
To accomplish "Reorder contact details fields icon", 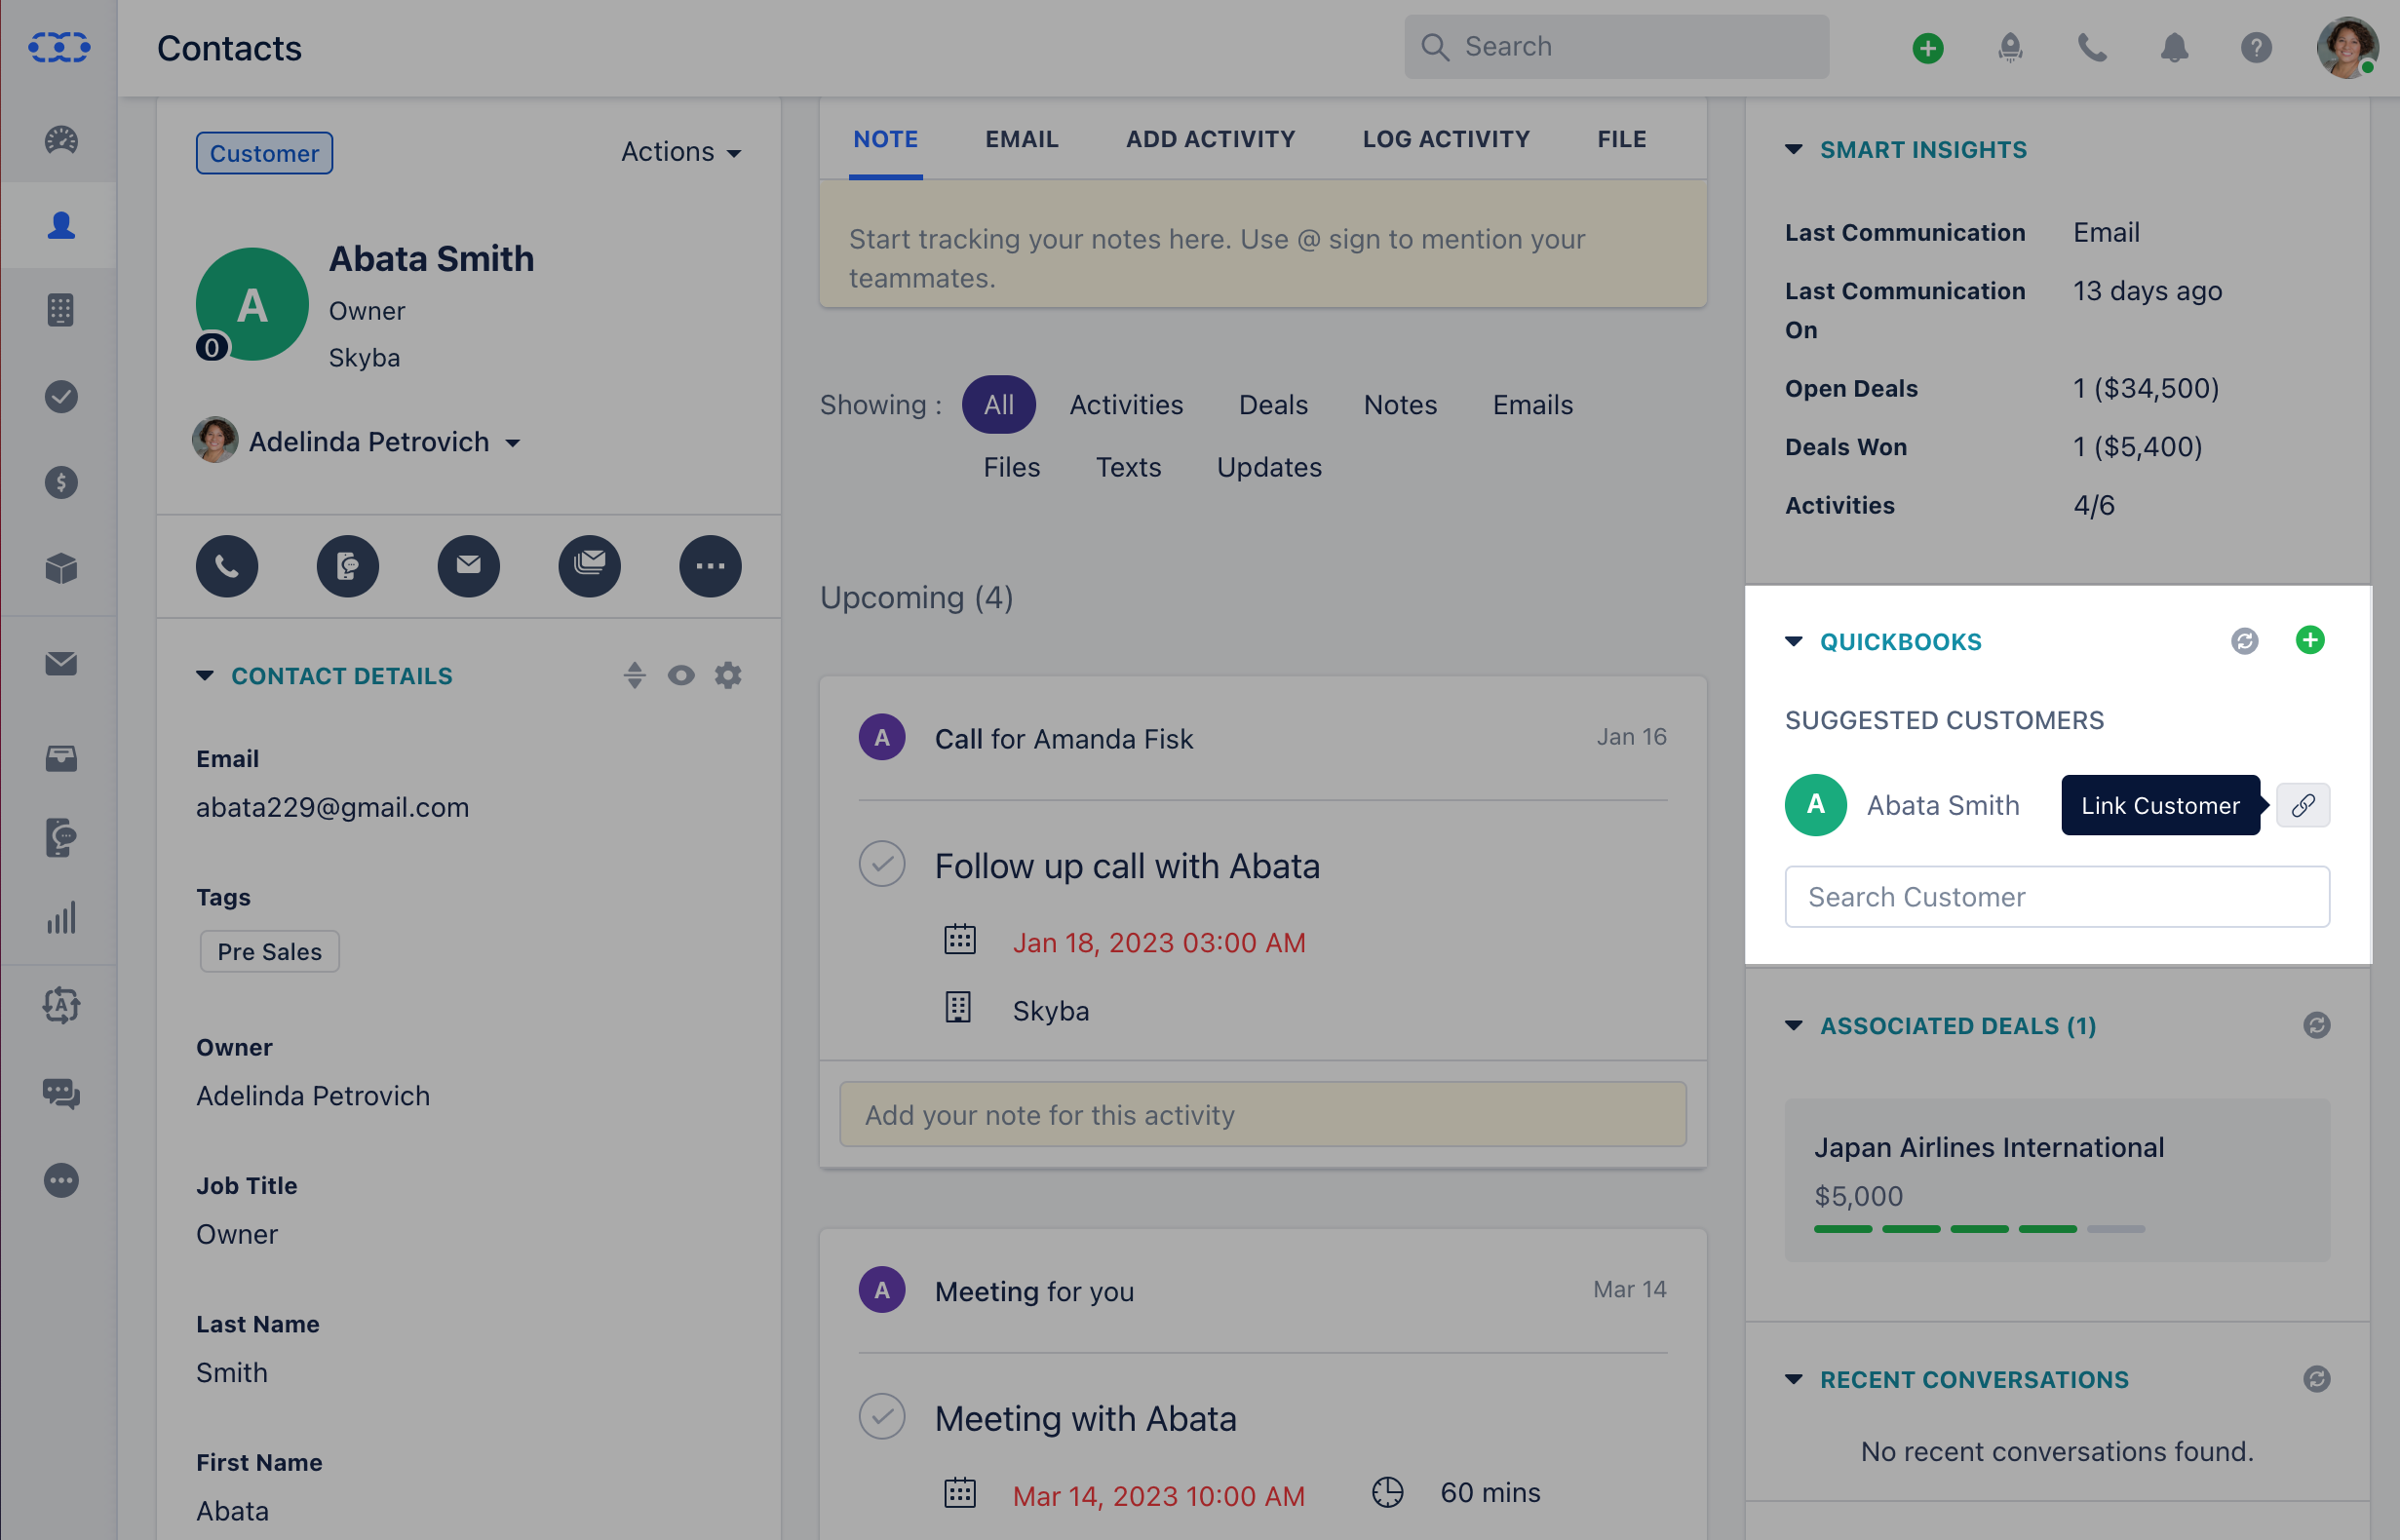I will point(635,675).
